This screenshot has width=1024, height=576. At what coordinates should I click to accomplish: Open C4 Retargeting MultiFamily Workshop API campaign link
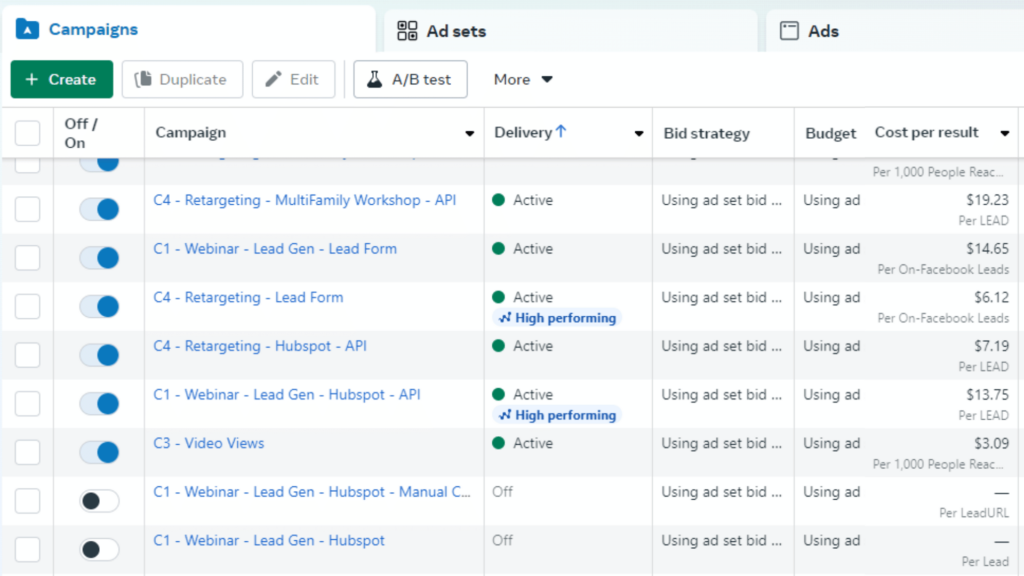pos(304,200)
